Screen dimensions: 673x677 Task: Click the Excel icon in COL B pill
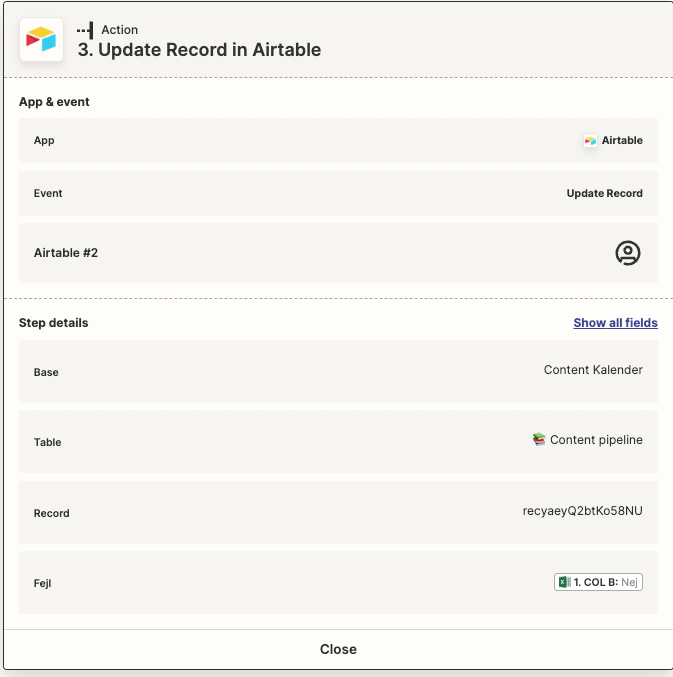(x=564, y=582)
